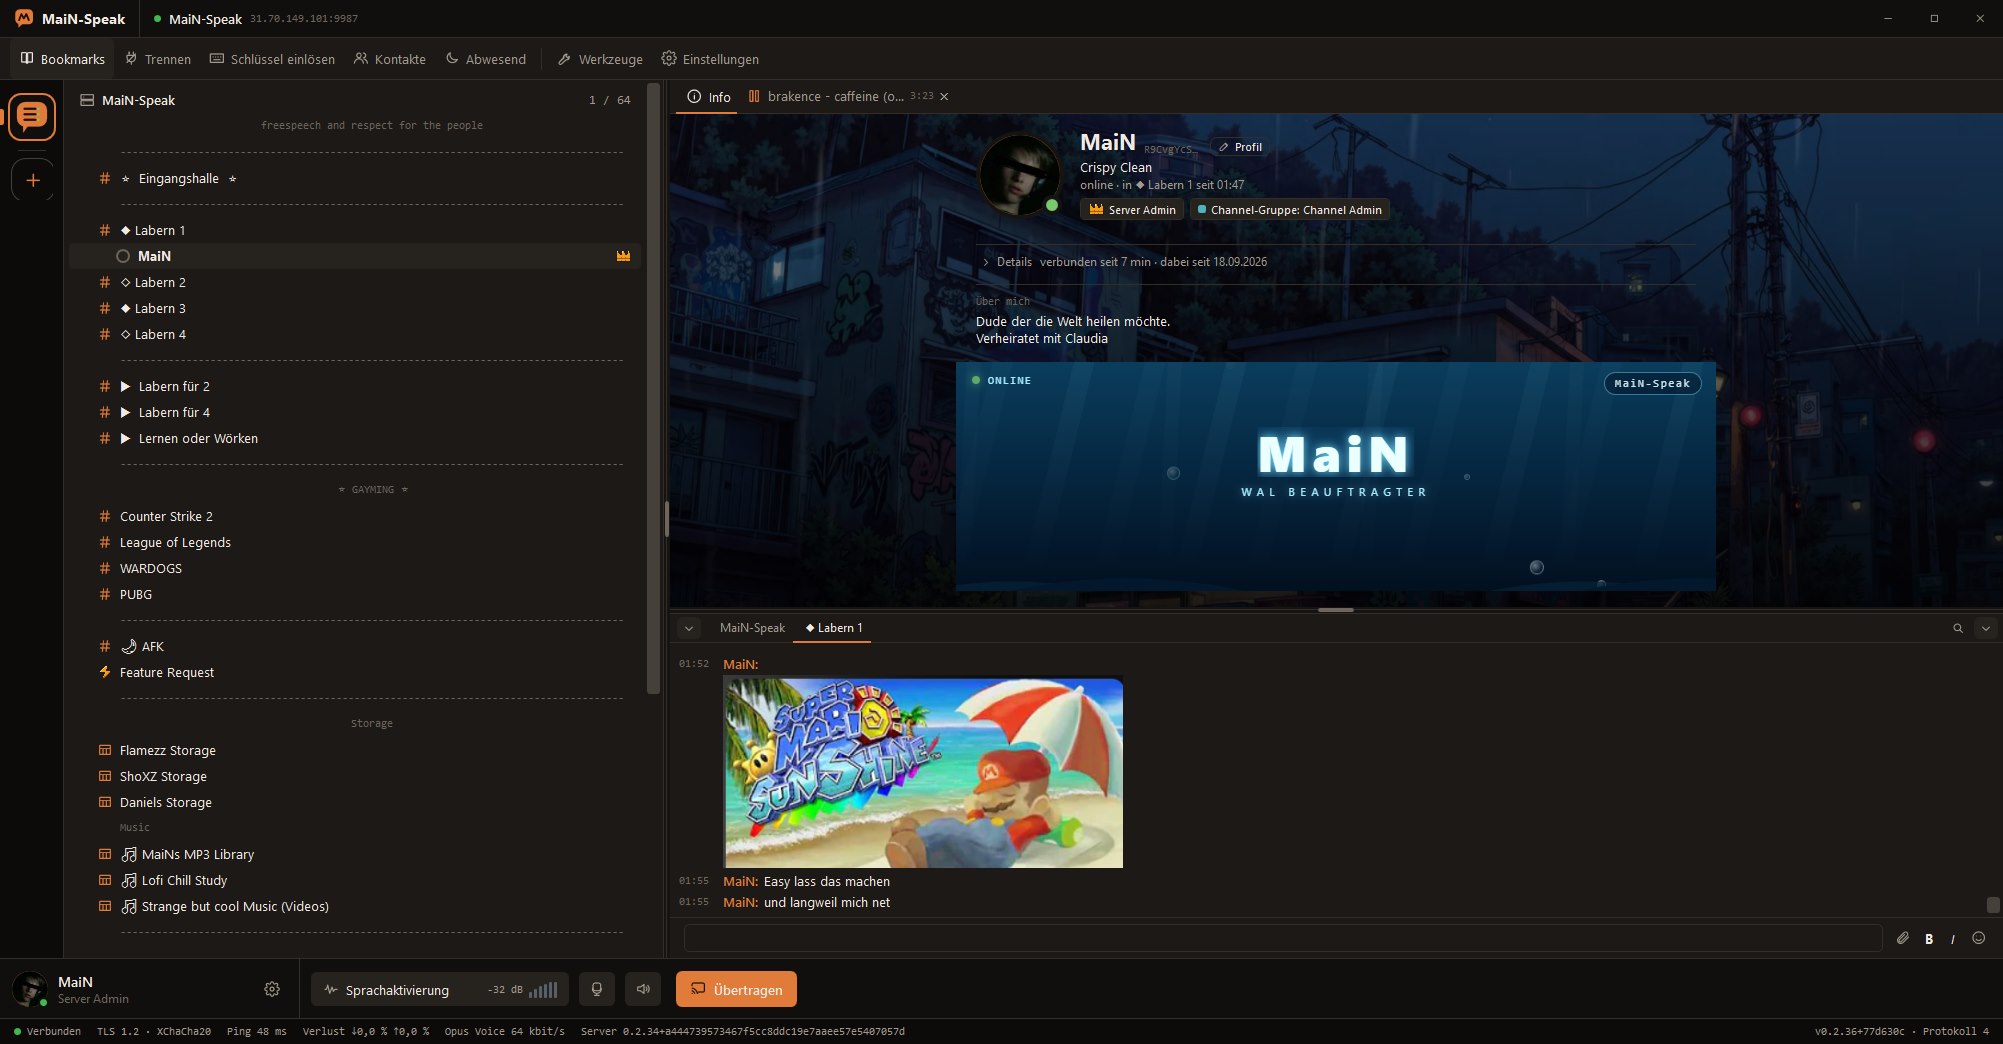2003x1044 pixels.
Task: Click Trennen to disconnect
Action: tap(158, 59)
